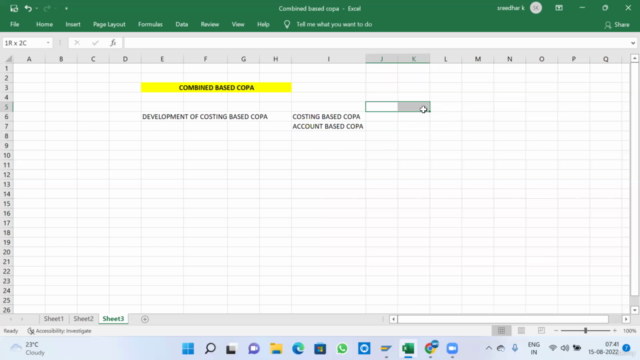Click the Select All corner triangle
The height and width of the screenshot is (360, 640).
pyautogui.click(x=8, y=59)
